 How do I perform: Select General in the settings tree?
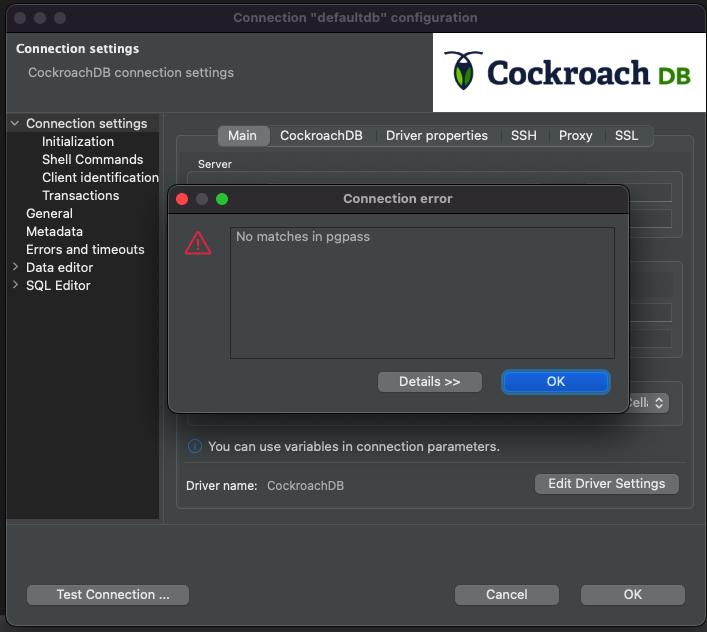49,214
